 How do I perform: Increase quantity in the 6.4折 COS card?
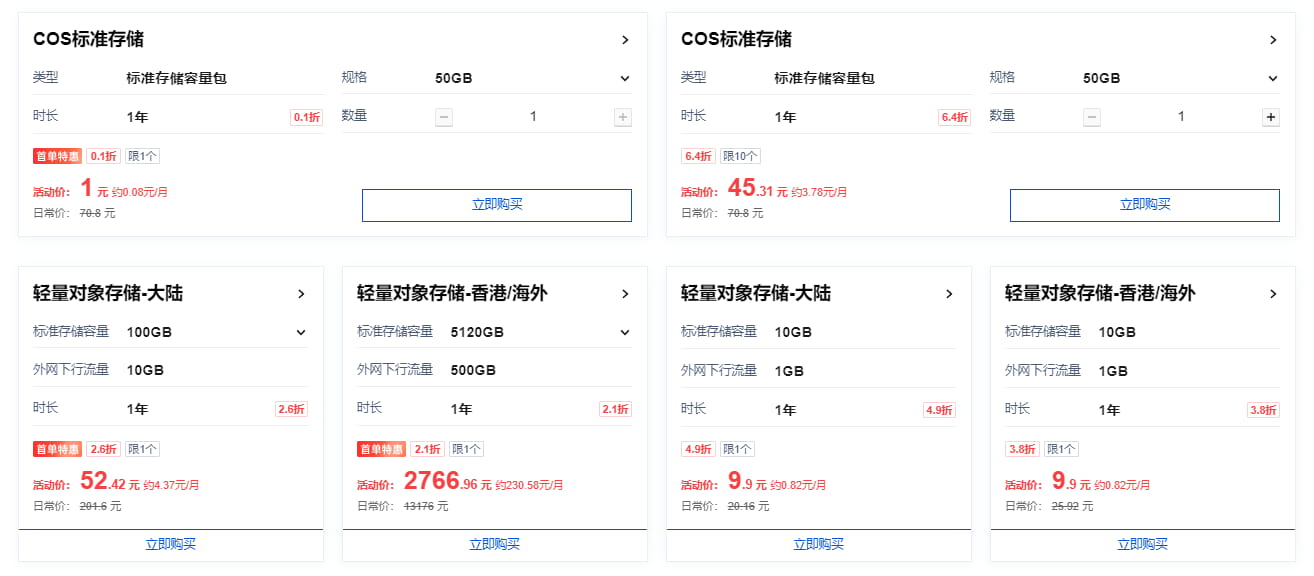click(x=1271, y=117)
